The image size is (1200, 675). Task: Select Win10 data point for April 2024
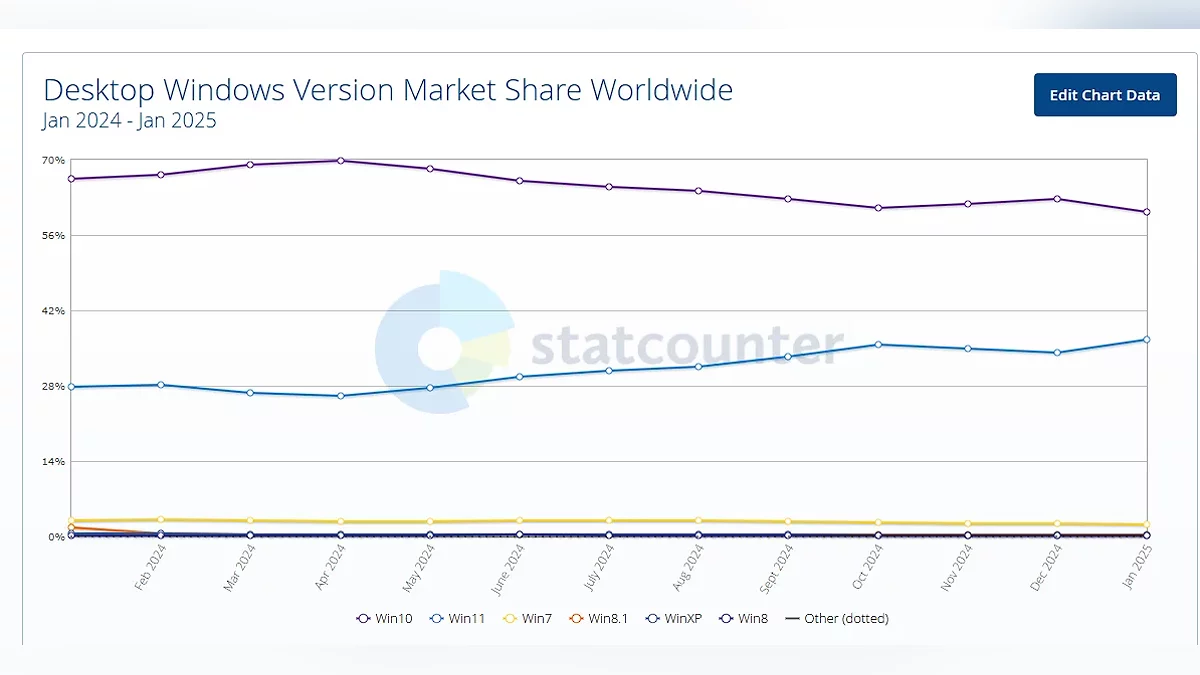tap(341, 161)
